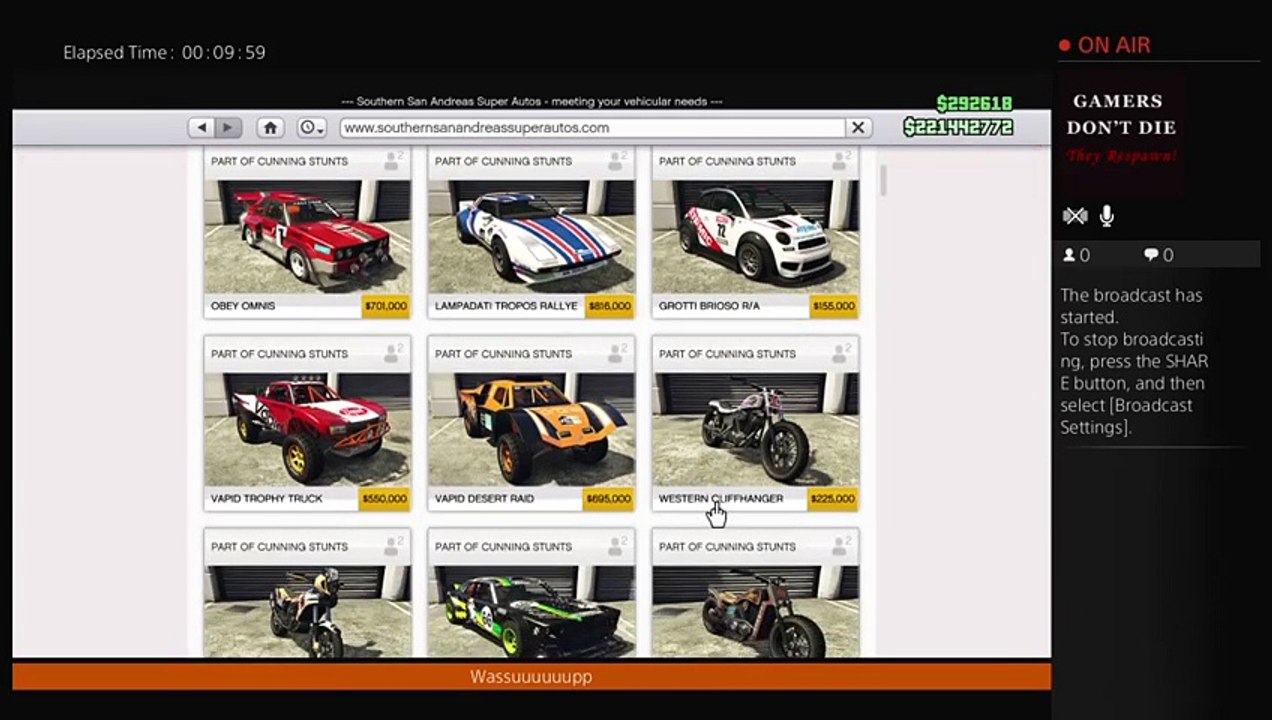Select the $155,000 price tag
The height and width of the screenshot is (720, 1272).
click(833, 306)
